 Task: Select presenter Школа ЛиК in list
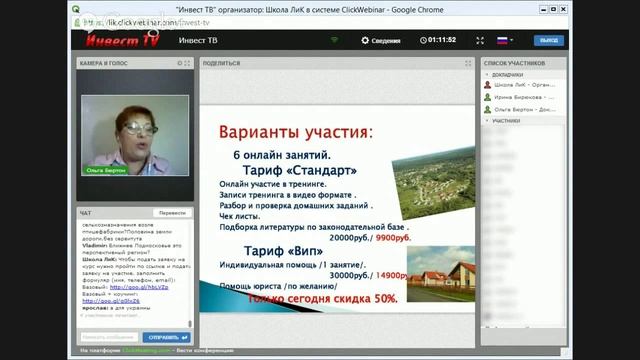pyautogui.click(x=524, y=85)
